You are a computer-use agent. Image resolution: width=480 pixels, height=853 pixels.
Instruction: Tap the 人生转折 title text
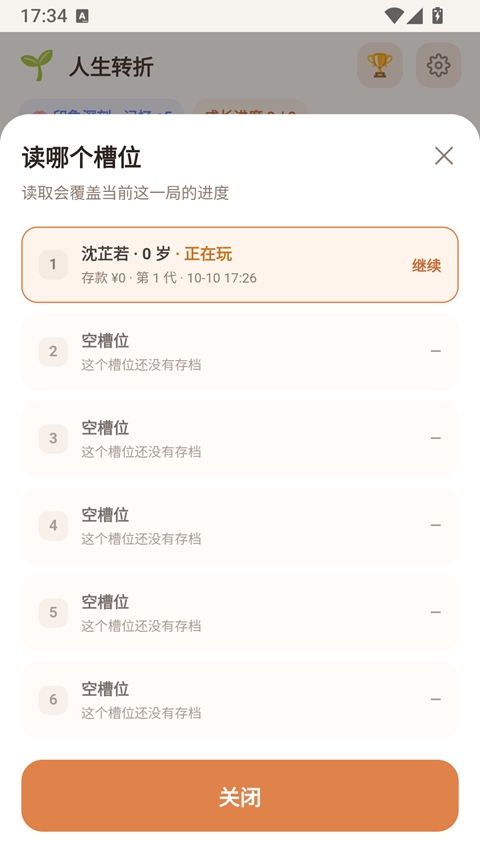(111, 66)
